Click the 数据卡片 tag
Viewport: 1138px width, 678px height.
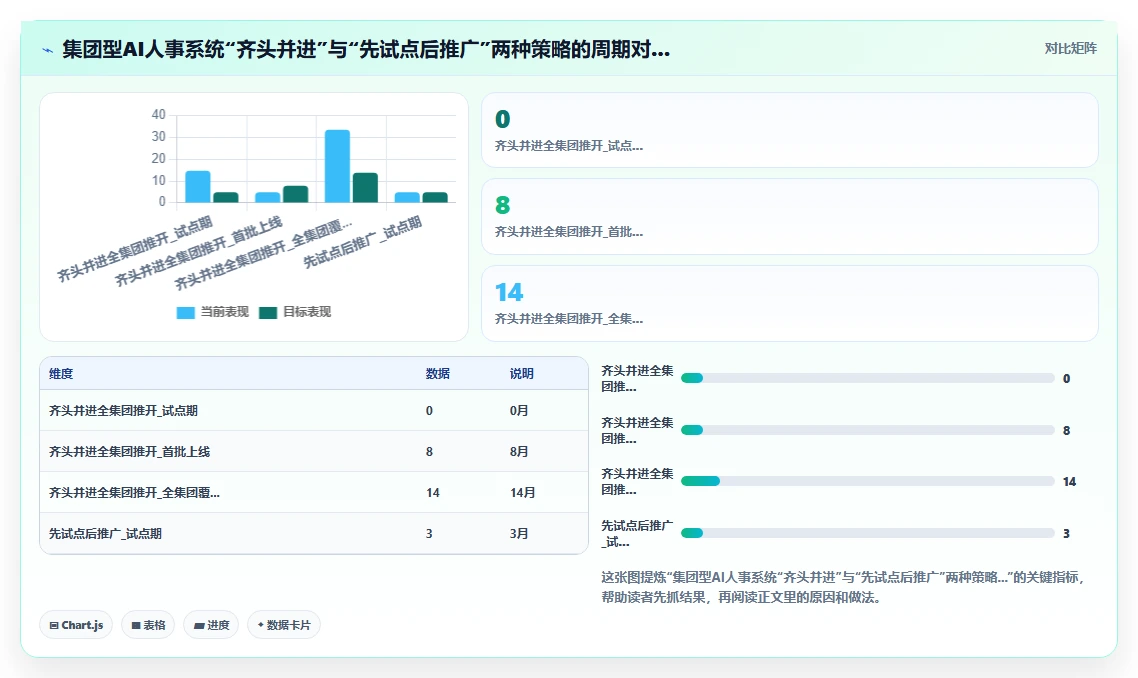tap(284, 625)
